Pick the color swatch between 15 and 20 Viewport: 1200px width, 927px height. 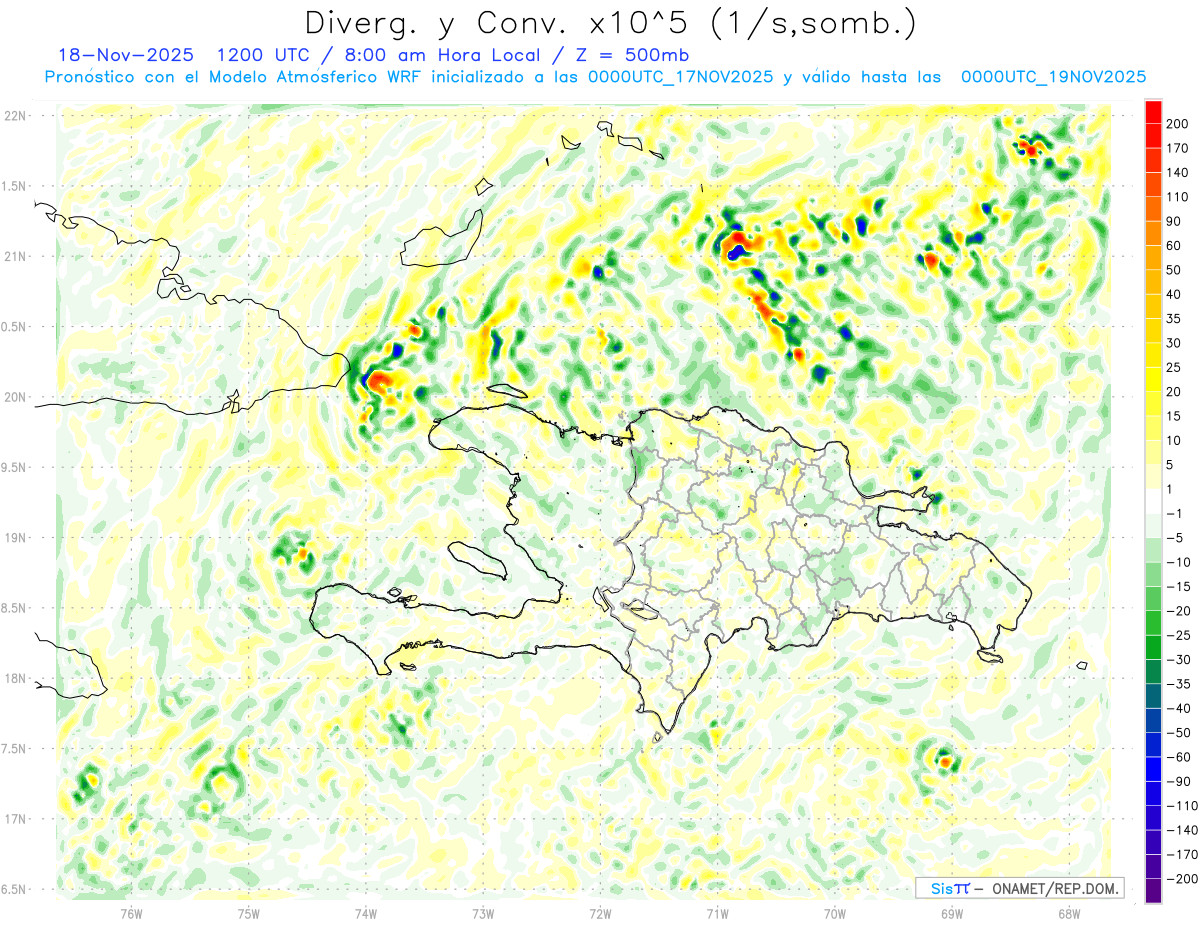1154,404
